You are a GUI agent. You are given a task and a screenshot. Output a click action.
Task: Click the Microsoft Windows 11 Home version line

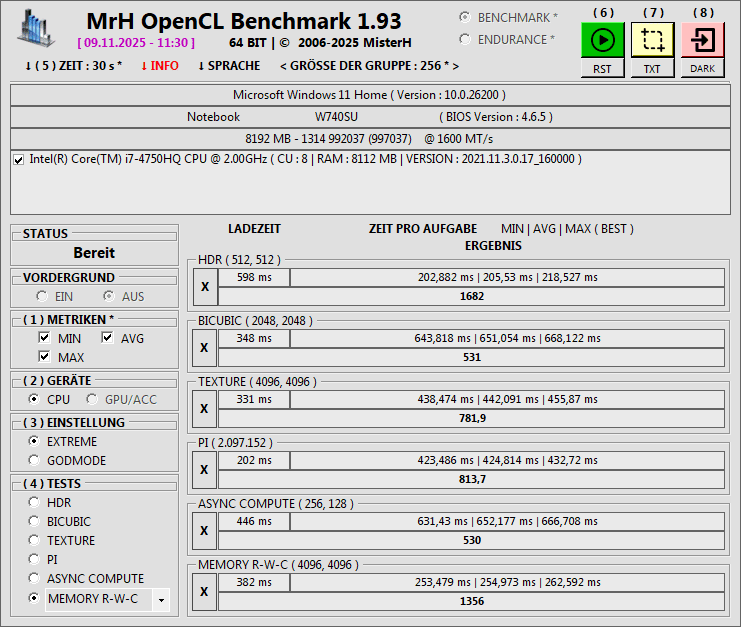370,95
